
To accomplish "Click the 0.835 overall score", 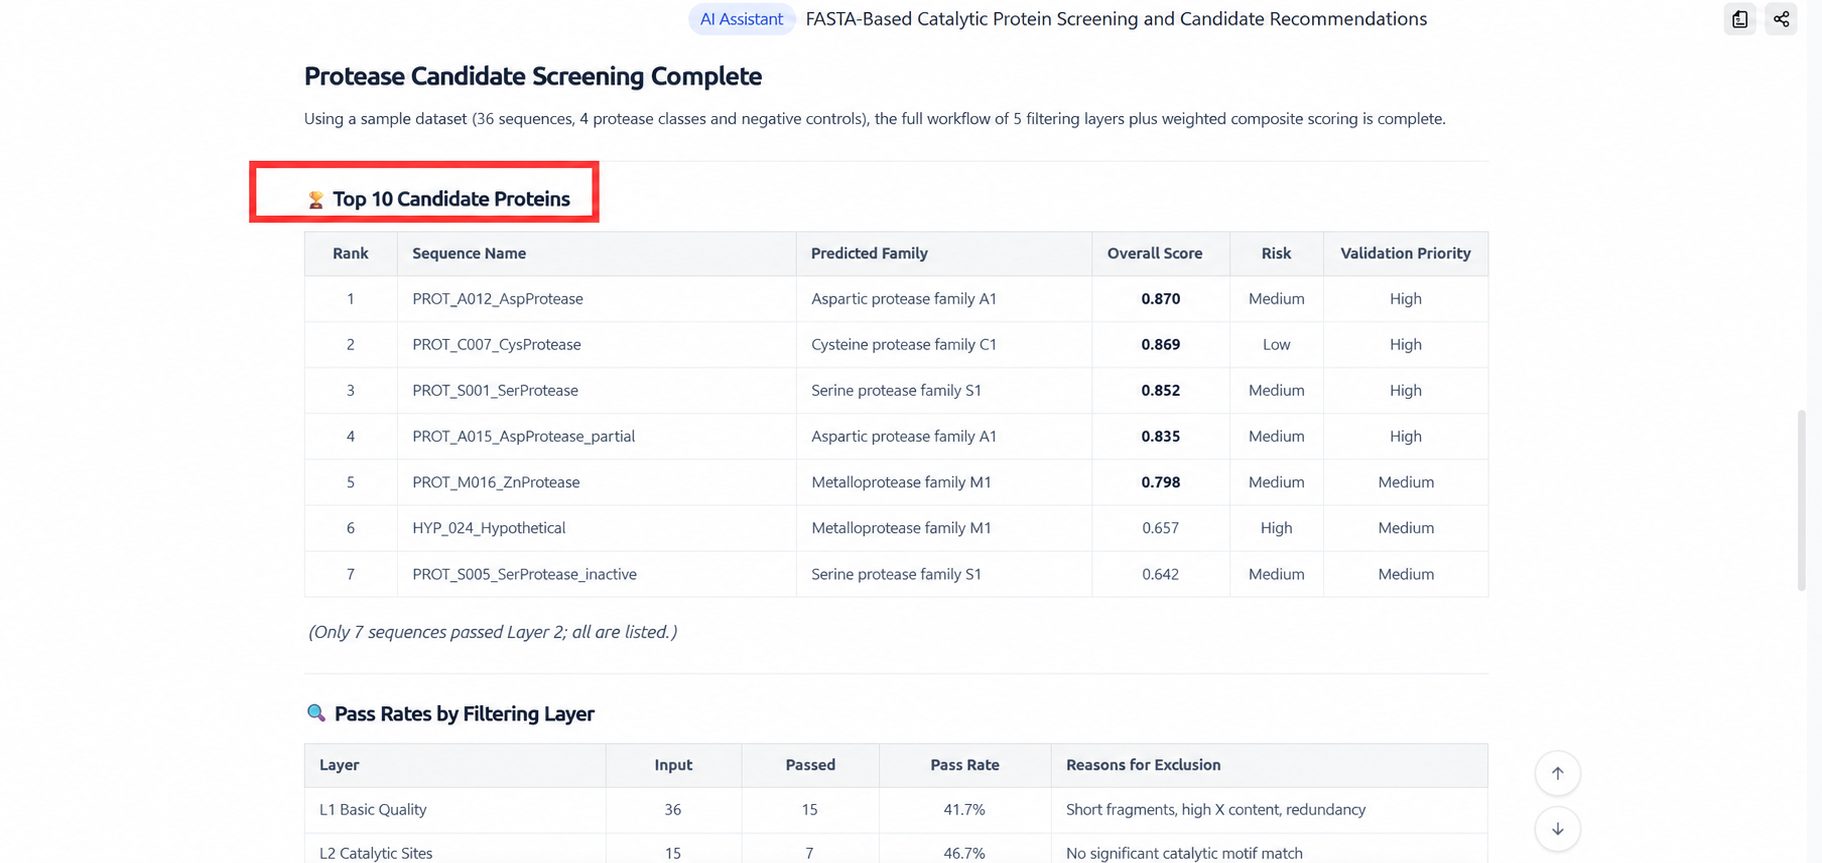I will (x=1160, y=437).
